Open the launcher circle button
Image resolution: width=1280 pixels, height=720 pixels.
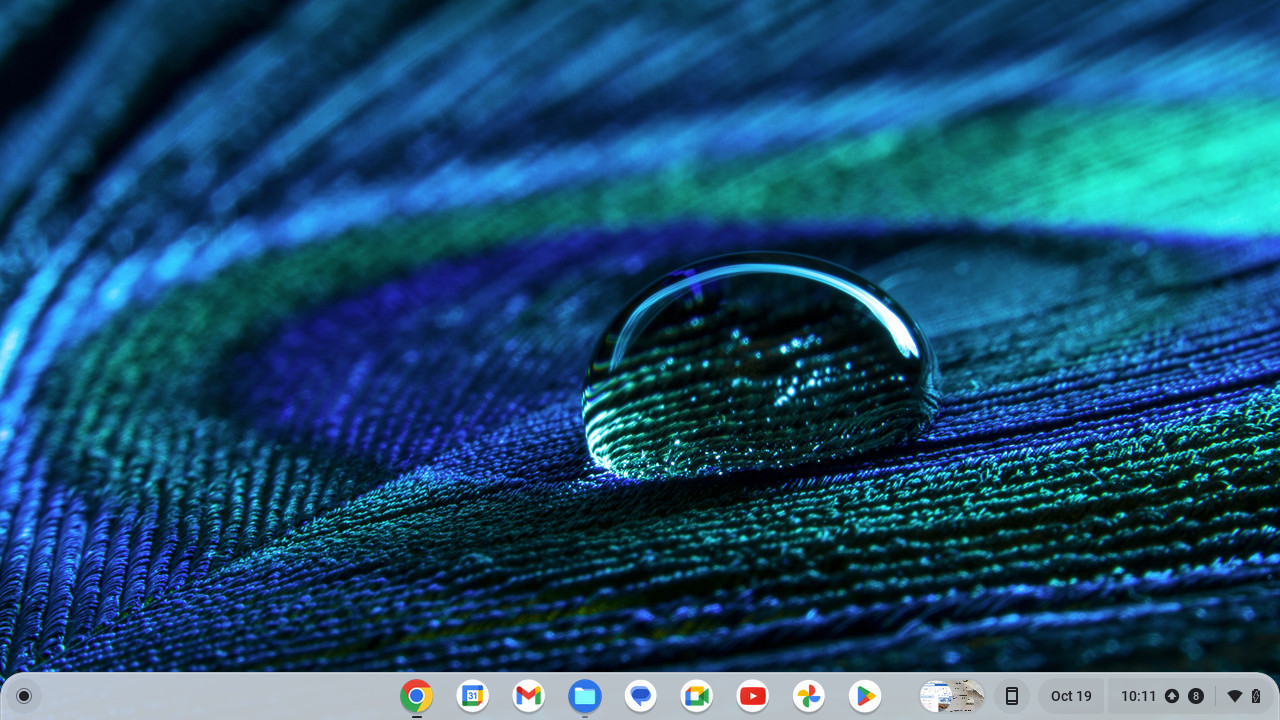[x=24, y=696]
